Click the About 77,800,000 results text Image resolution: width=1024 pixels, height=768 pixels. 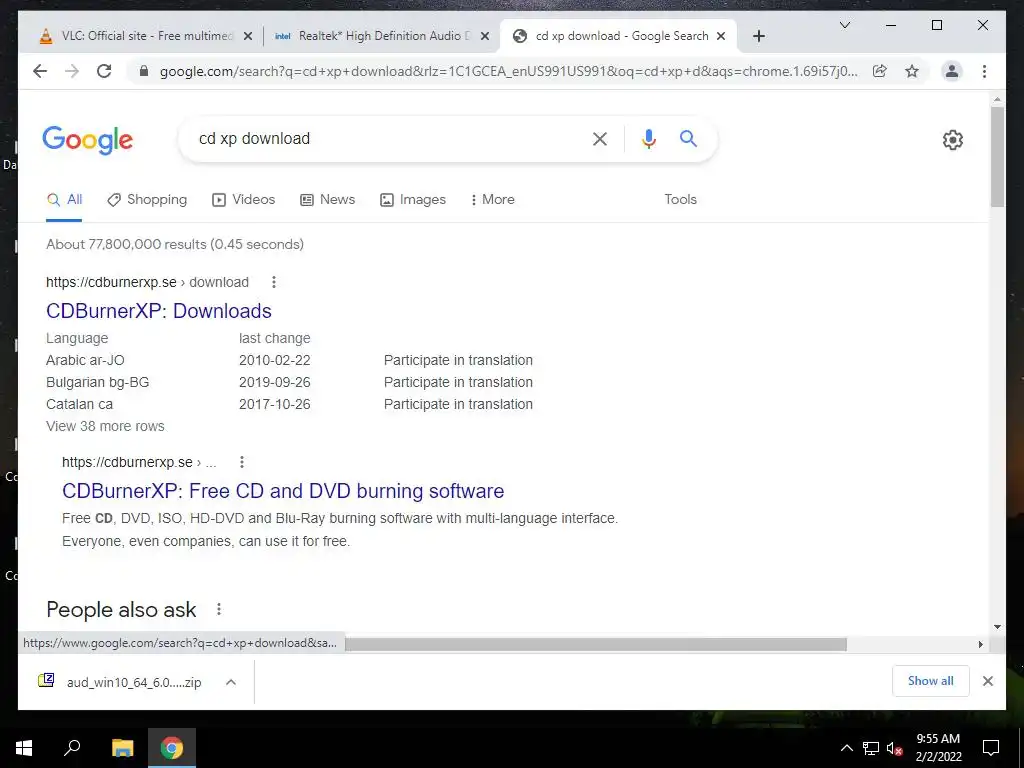174,244
